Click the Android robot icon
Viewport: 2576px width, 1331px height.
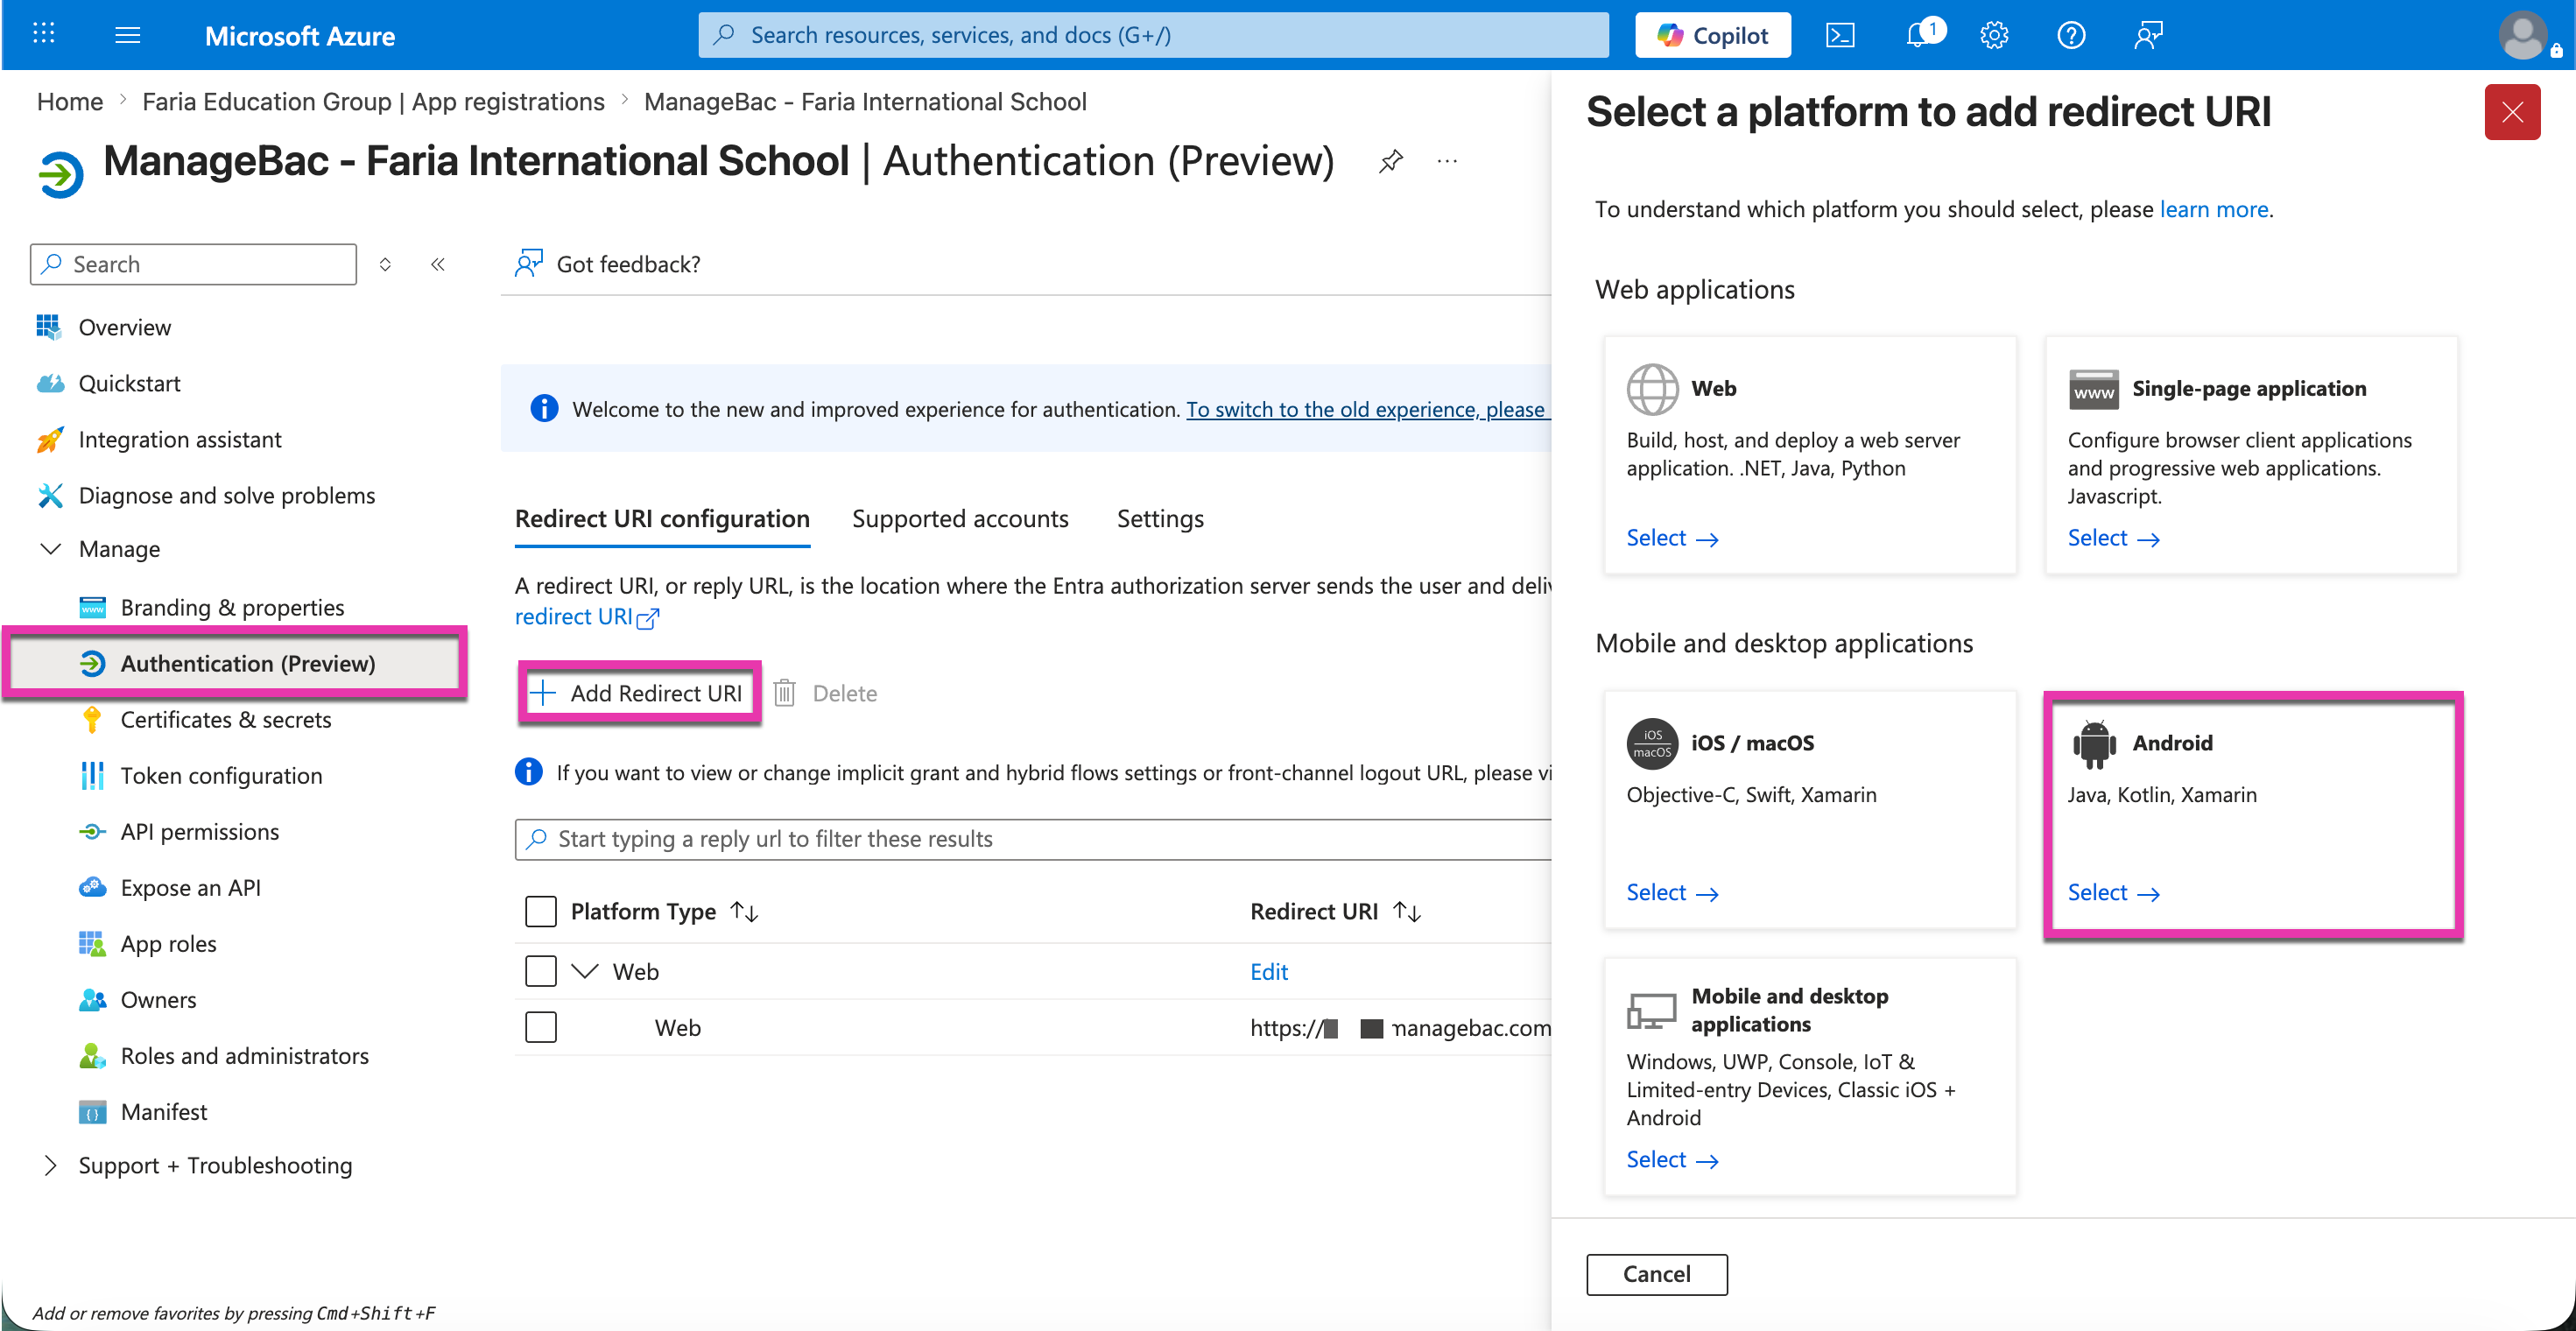click(x=2094, y=744)
